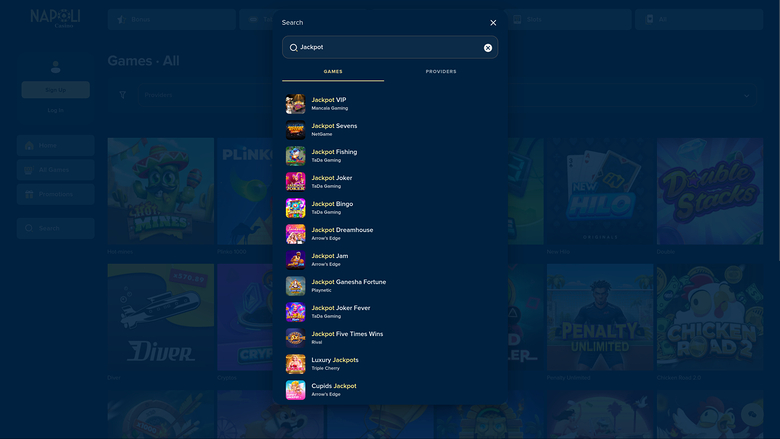
Task: Close the Search dialog
Action: pos(493,22)
